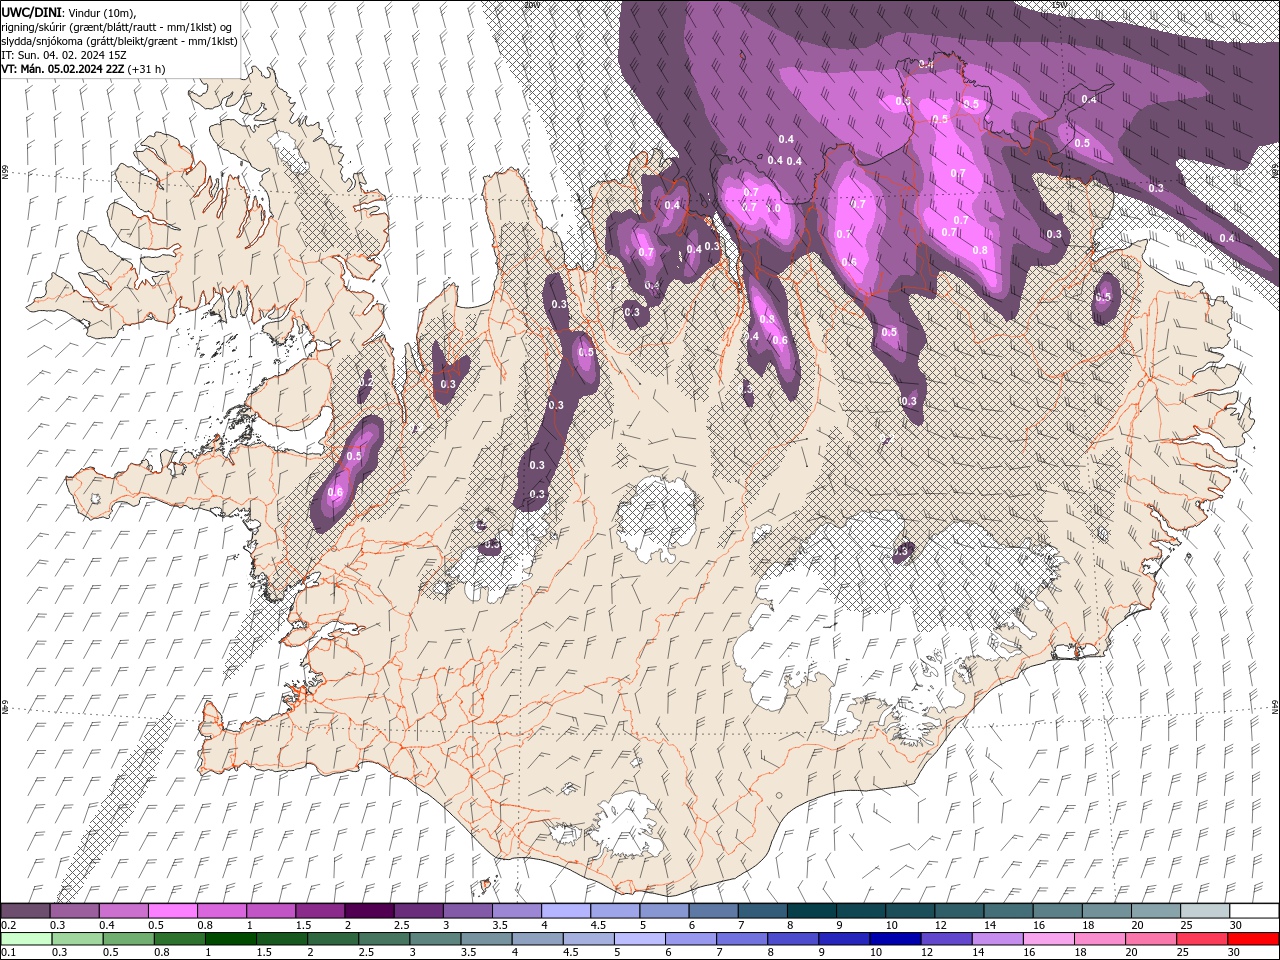This screenshot has width=1280, height=960.
Task: Click the 'slydda/snjókoma' legend description line
Action: 119,41
